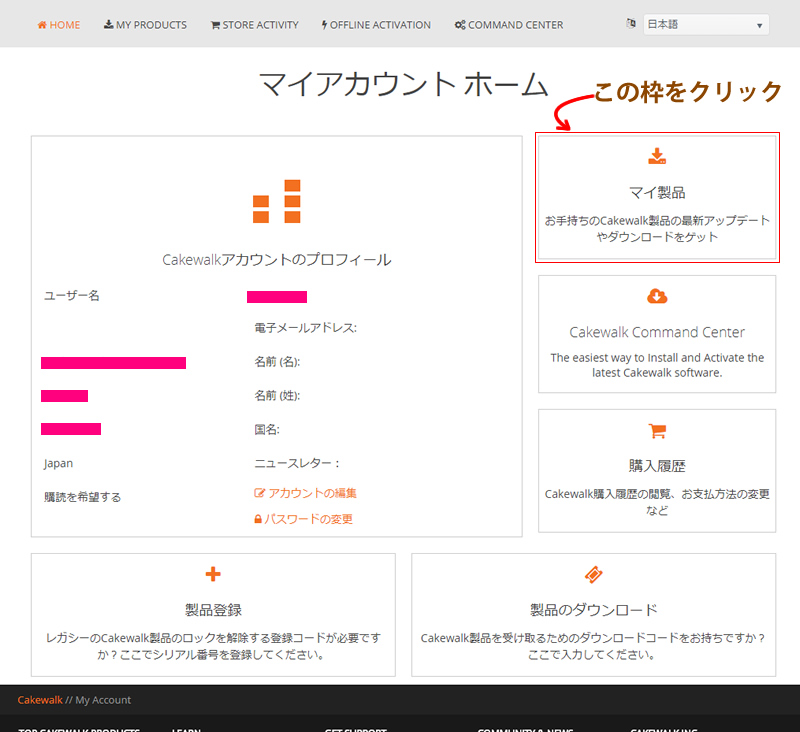Click the 'Japan' country value
Screen dimensions: 800x732
click(x=58, y=464)
